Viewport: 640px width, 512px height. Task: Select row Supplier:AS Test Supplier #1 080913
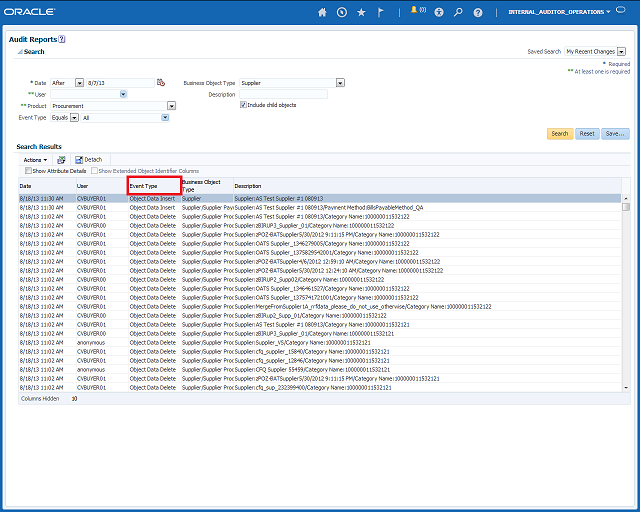click(320, 198)
